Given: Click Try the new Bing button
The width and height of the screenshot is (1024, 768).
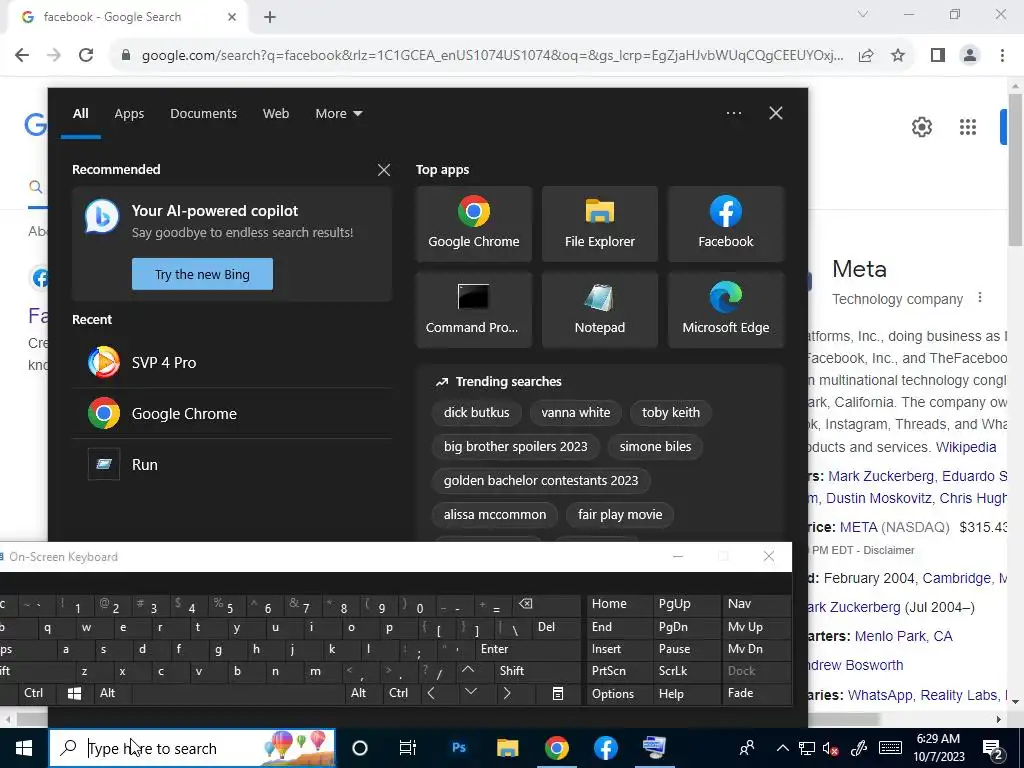Looking at the screenshot, I should (x=202, y=274).
